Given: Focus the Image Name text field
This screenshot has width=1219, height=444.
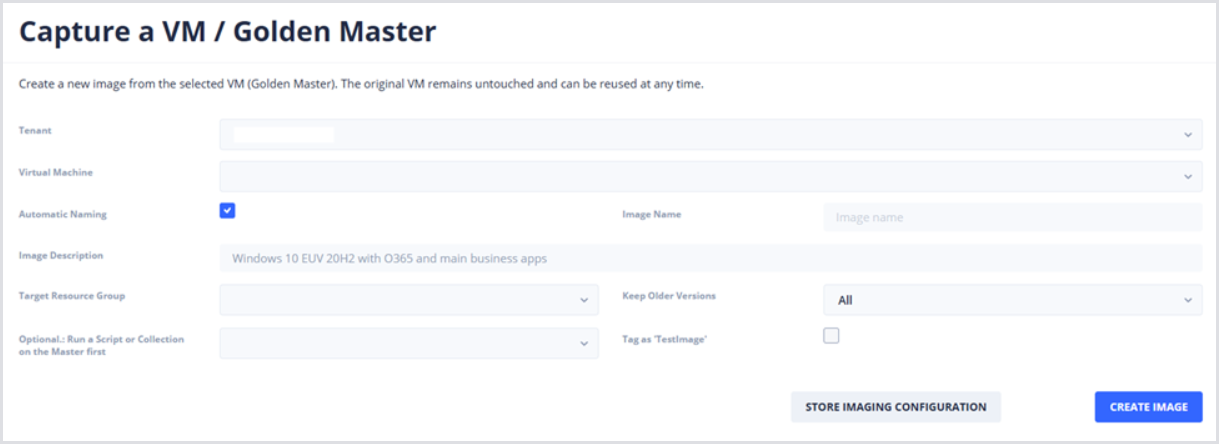Looking at the screenshot, I should click(x=1012, y=217).
